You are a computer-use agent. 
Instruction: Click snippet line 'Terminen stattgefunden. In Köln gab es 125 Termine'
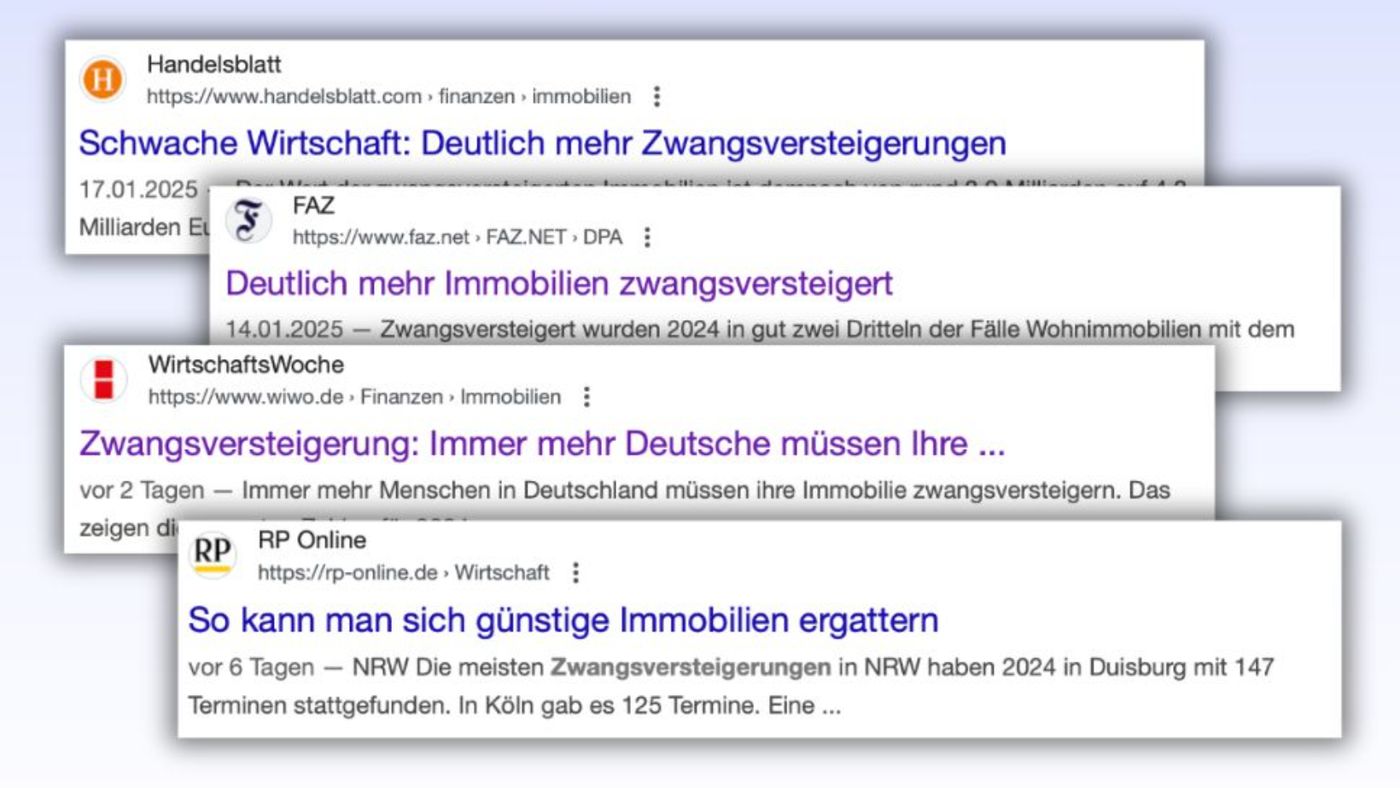click(x=474, y=706)
